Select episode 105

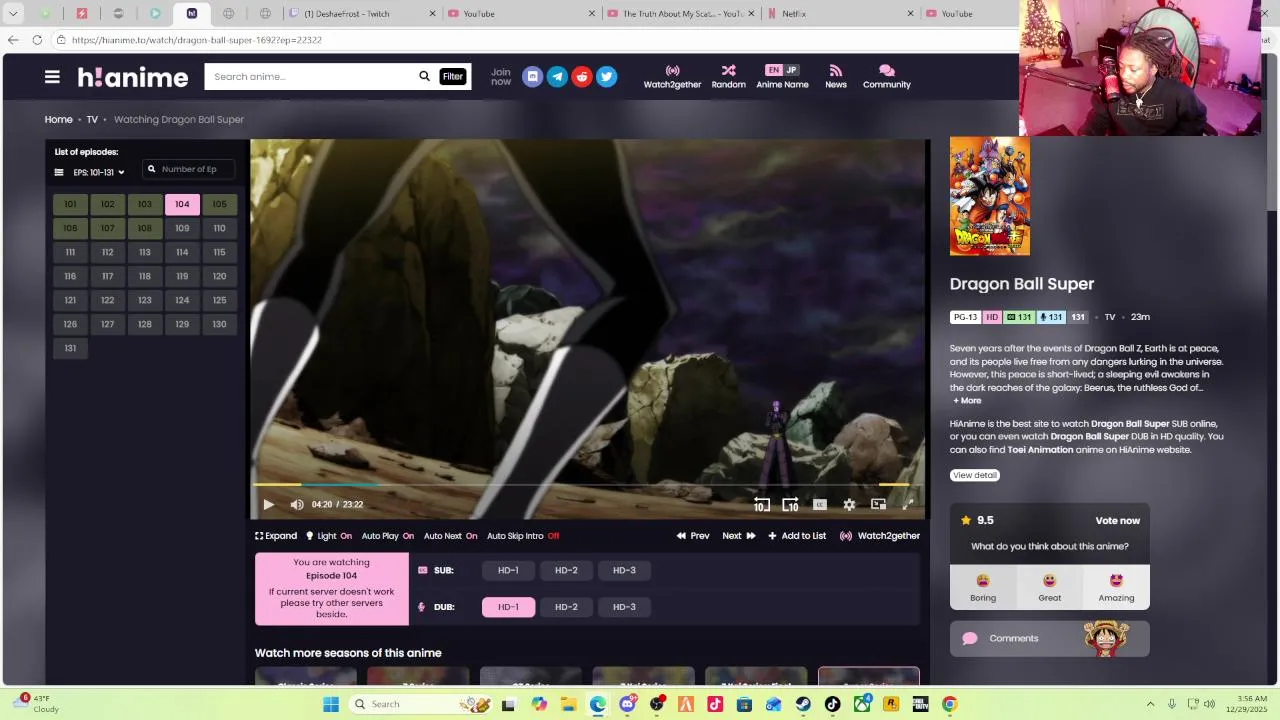219,204
